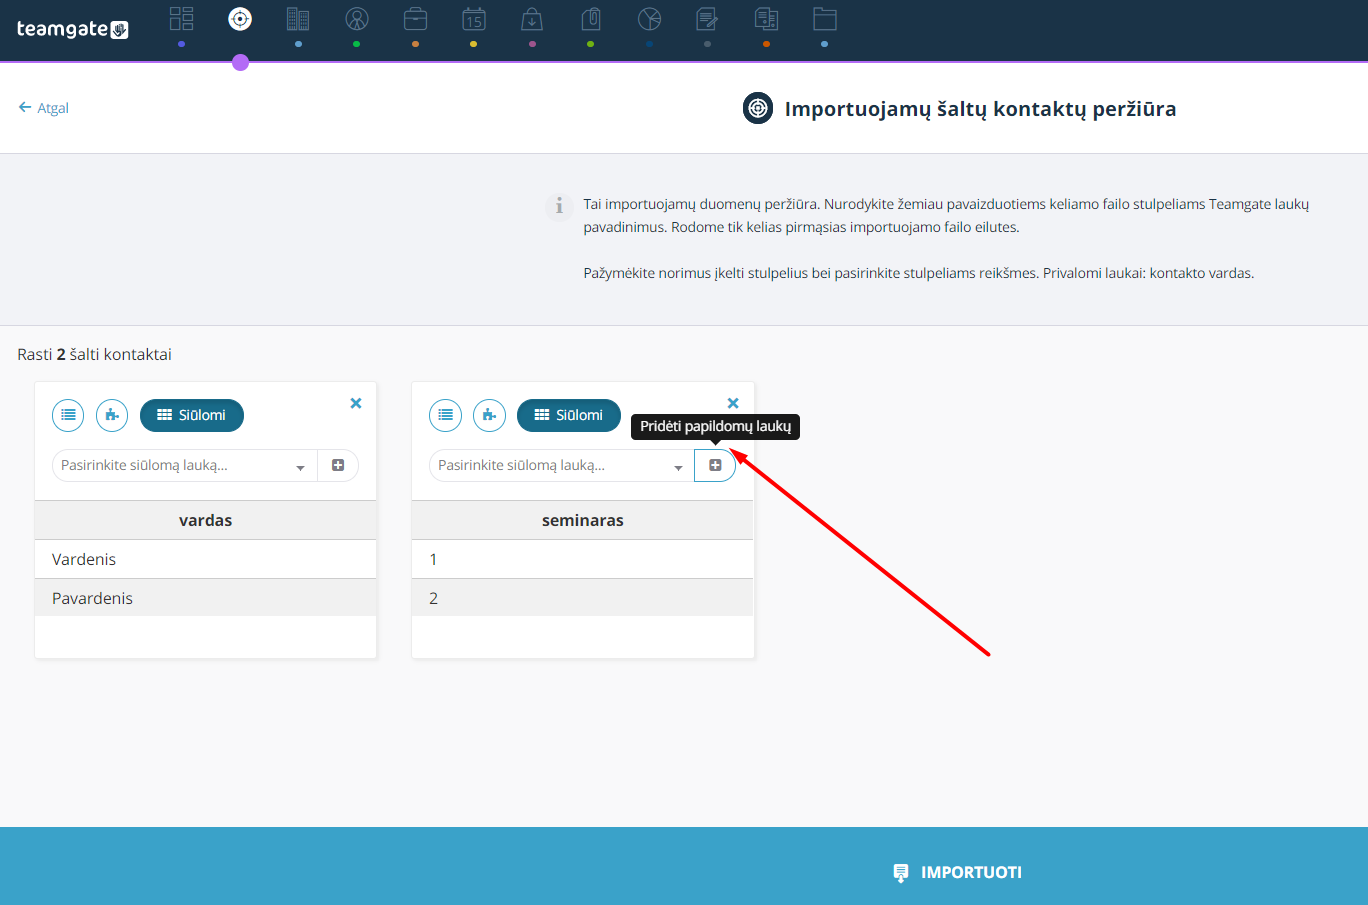Open the folder icon in top navigation
Image resolution: width=1368 pixels, height=905 pixels.
825,19
